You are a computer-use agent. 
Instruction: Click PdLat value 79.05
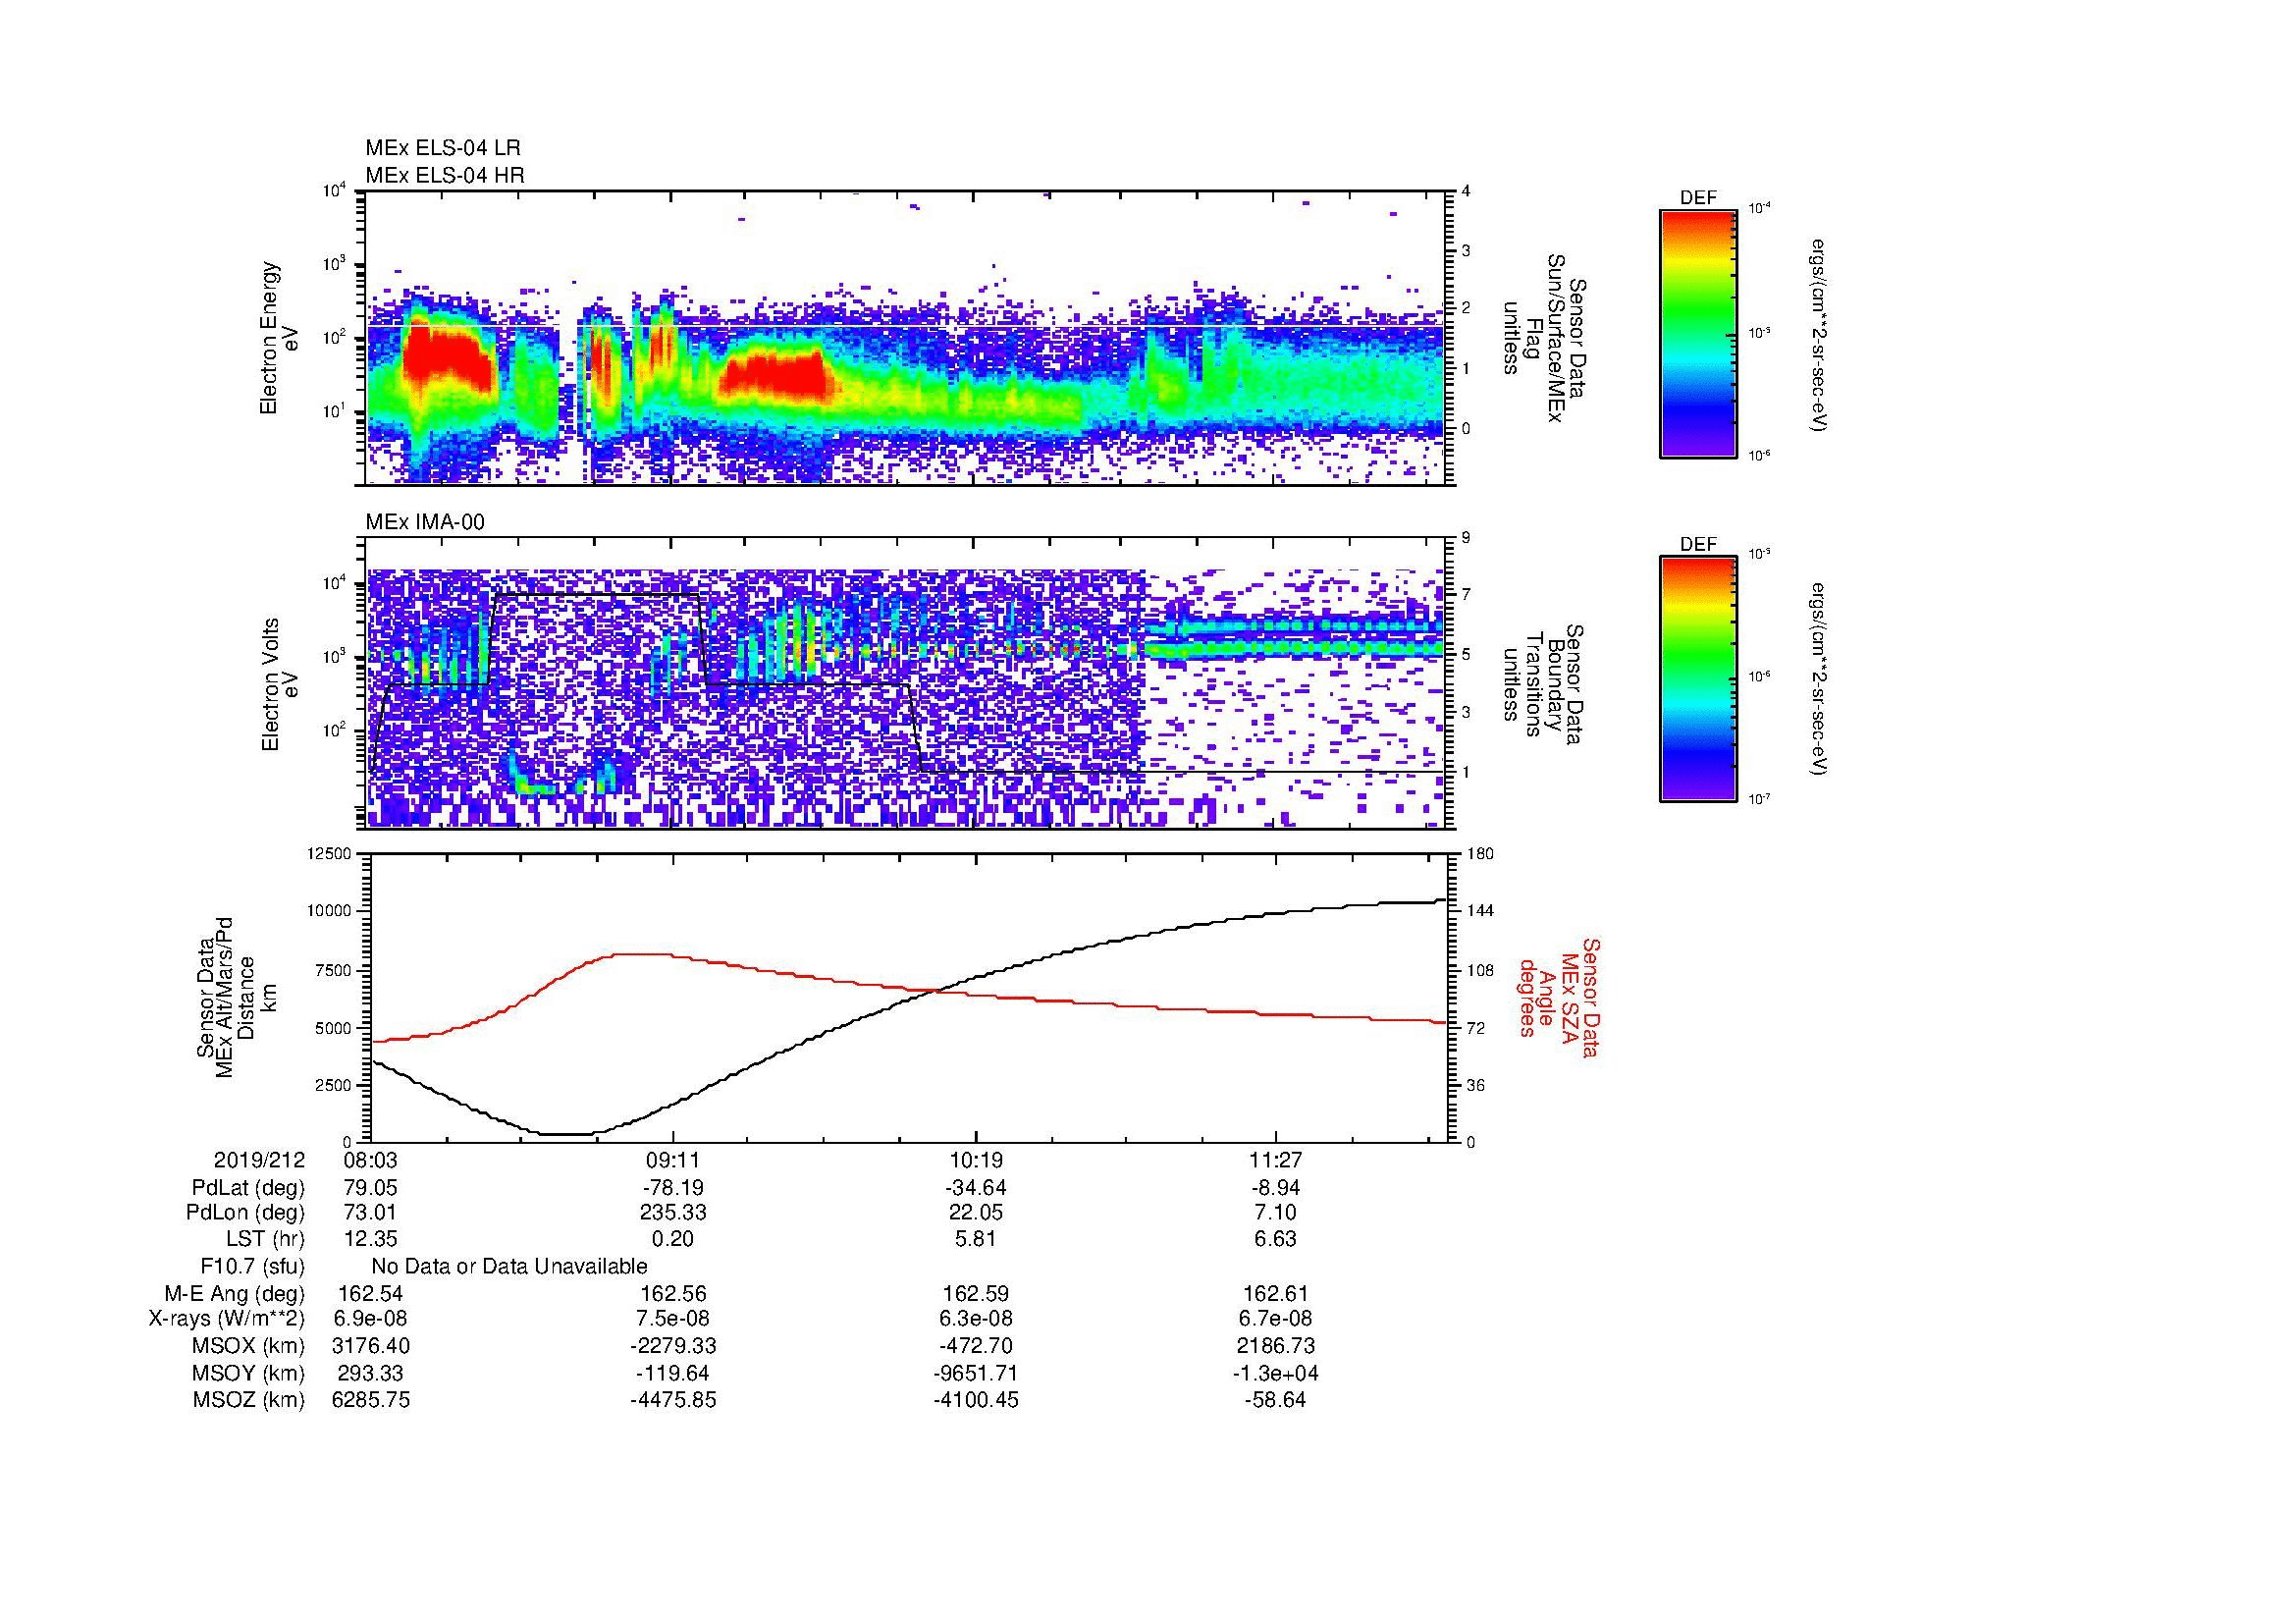(x=370, y=1188)
